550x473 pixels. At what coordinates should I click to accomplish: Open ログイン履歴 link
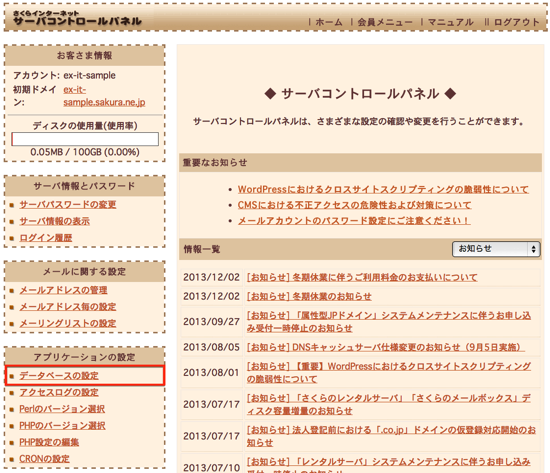[x=46, y=238]
